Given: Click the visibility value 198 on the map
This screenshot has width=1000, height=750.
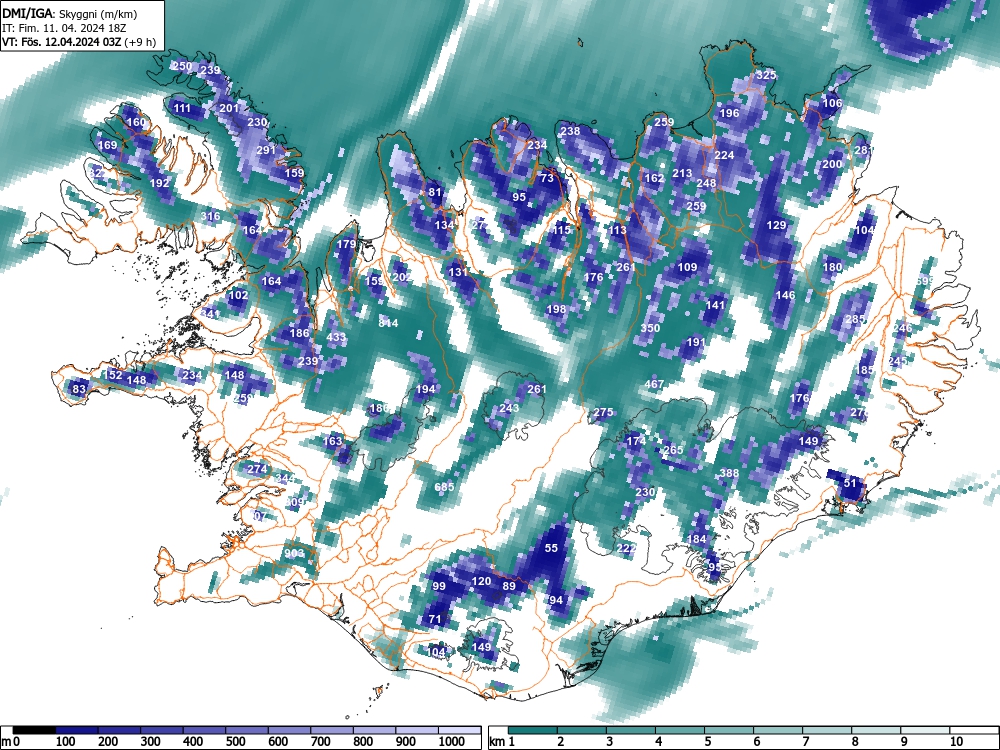Looking at the screenshot, I should (556, 309).
